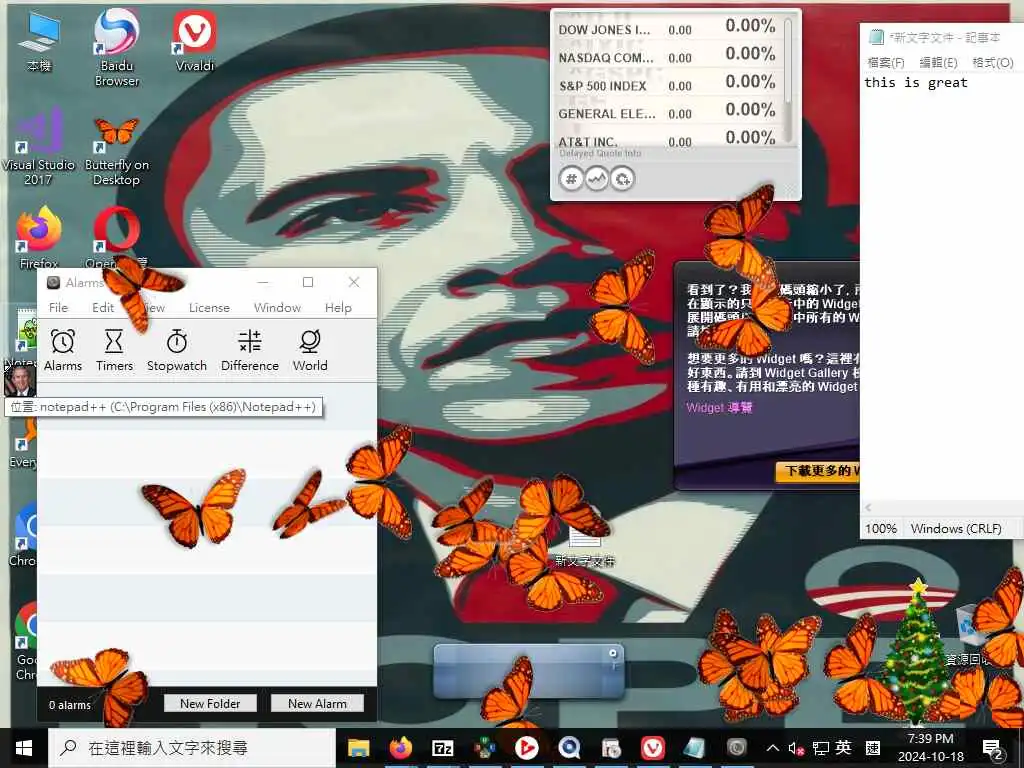
Task: Click the hash symbol button in stock widget
Action: point(571,178)
